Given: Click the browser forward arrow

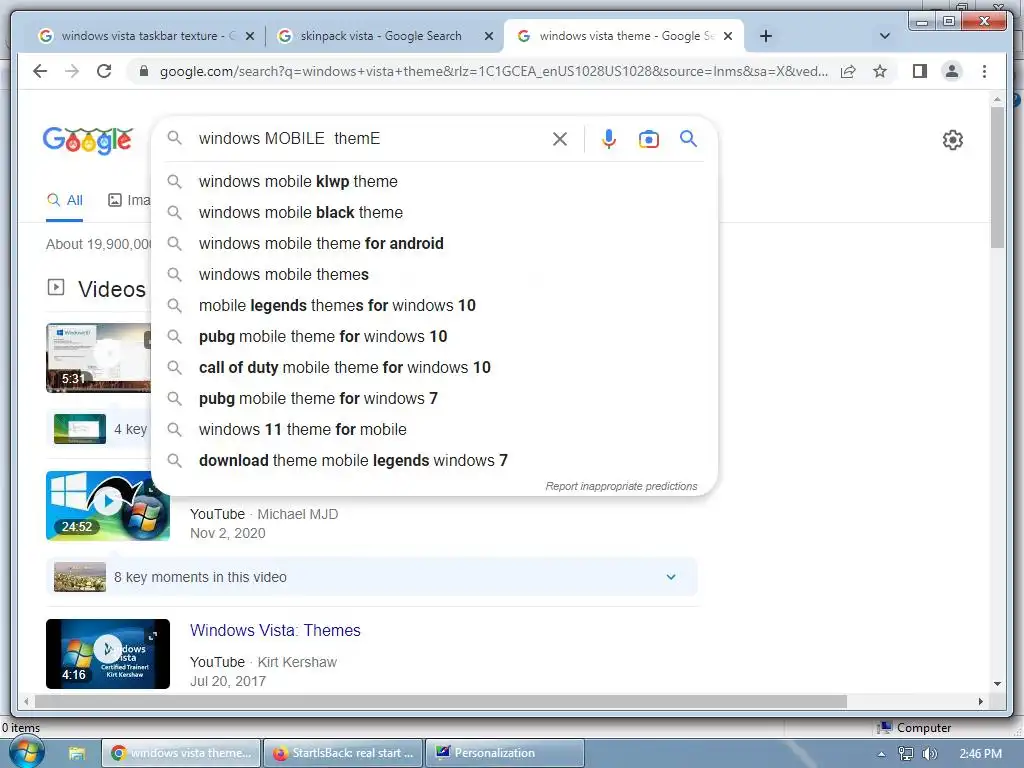Looking at the screenshot, I should 72,71.
